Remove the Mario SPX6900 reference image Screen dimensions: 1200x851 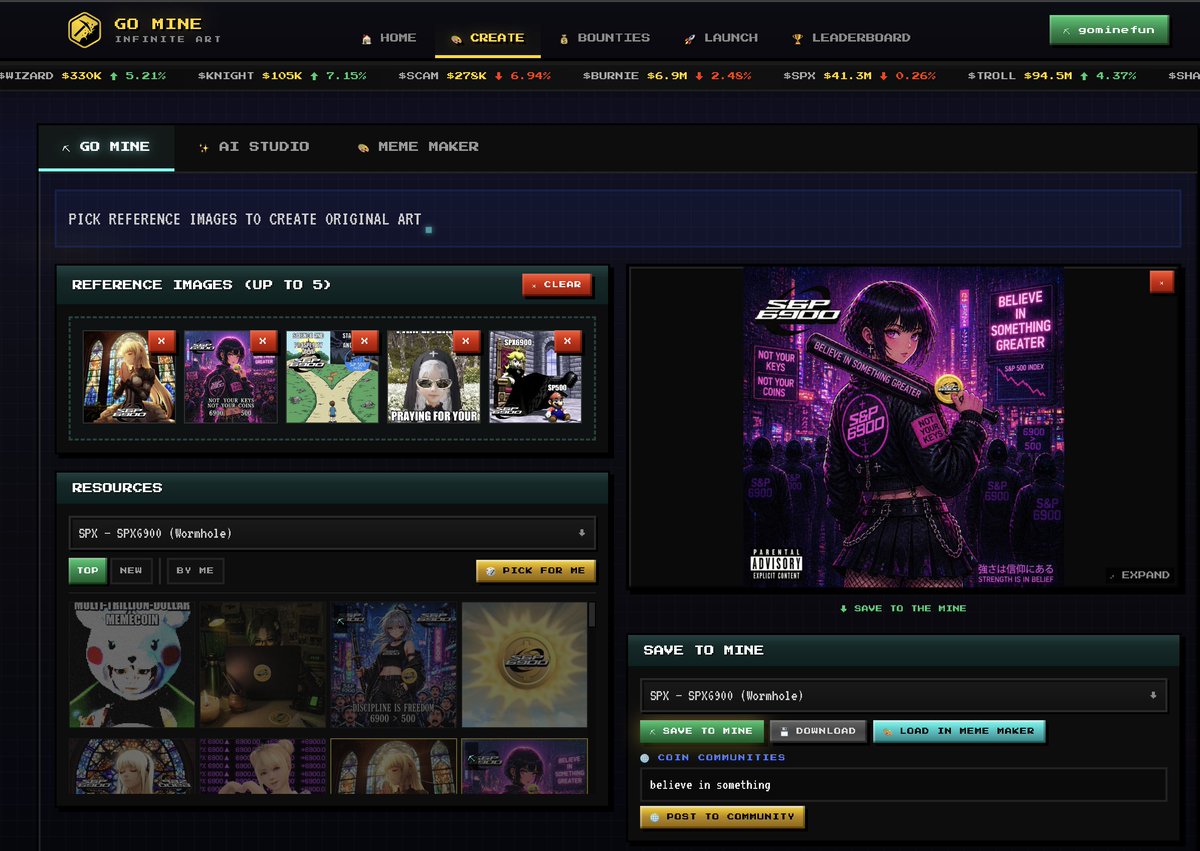coord(568,341)
